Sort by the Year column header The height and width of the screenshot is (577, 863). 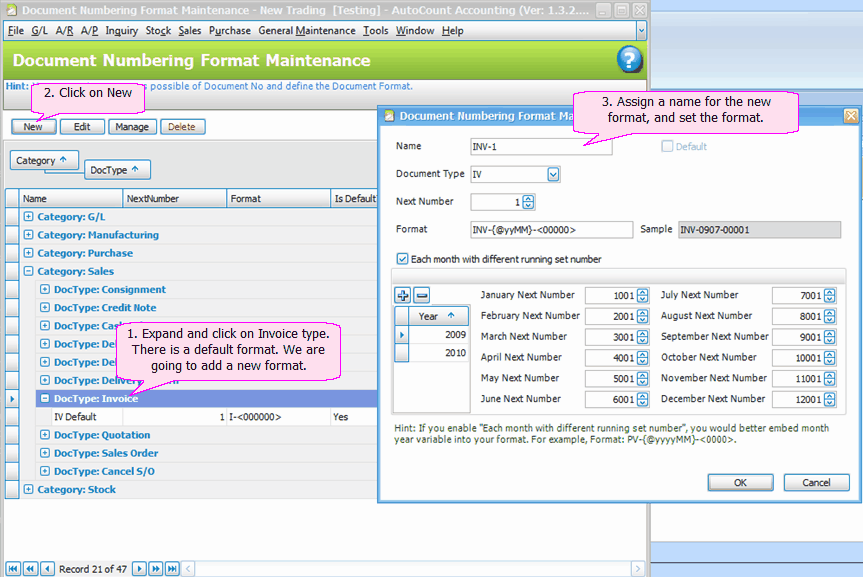438,316
